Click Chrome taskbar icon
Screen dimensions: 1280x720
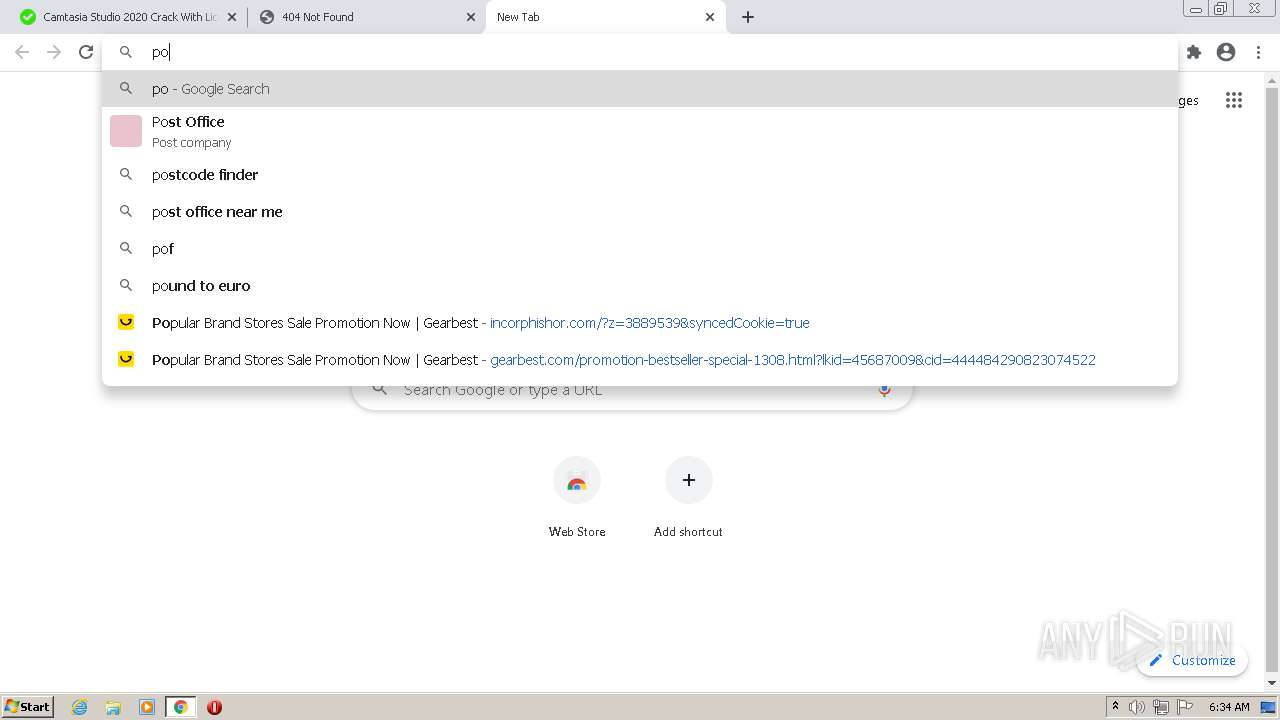click(180, 707)
